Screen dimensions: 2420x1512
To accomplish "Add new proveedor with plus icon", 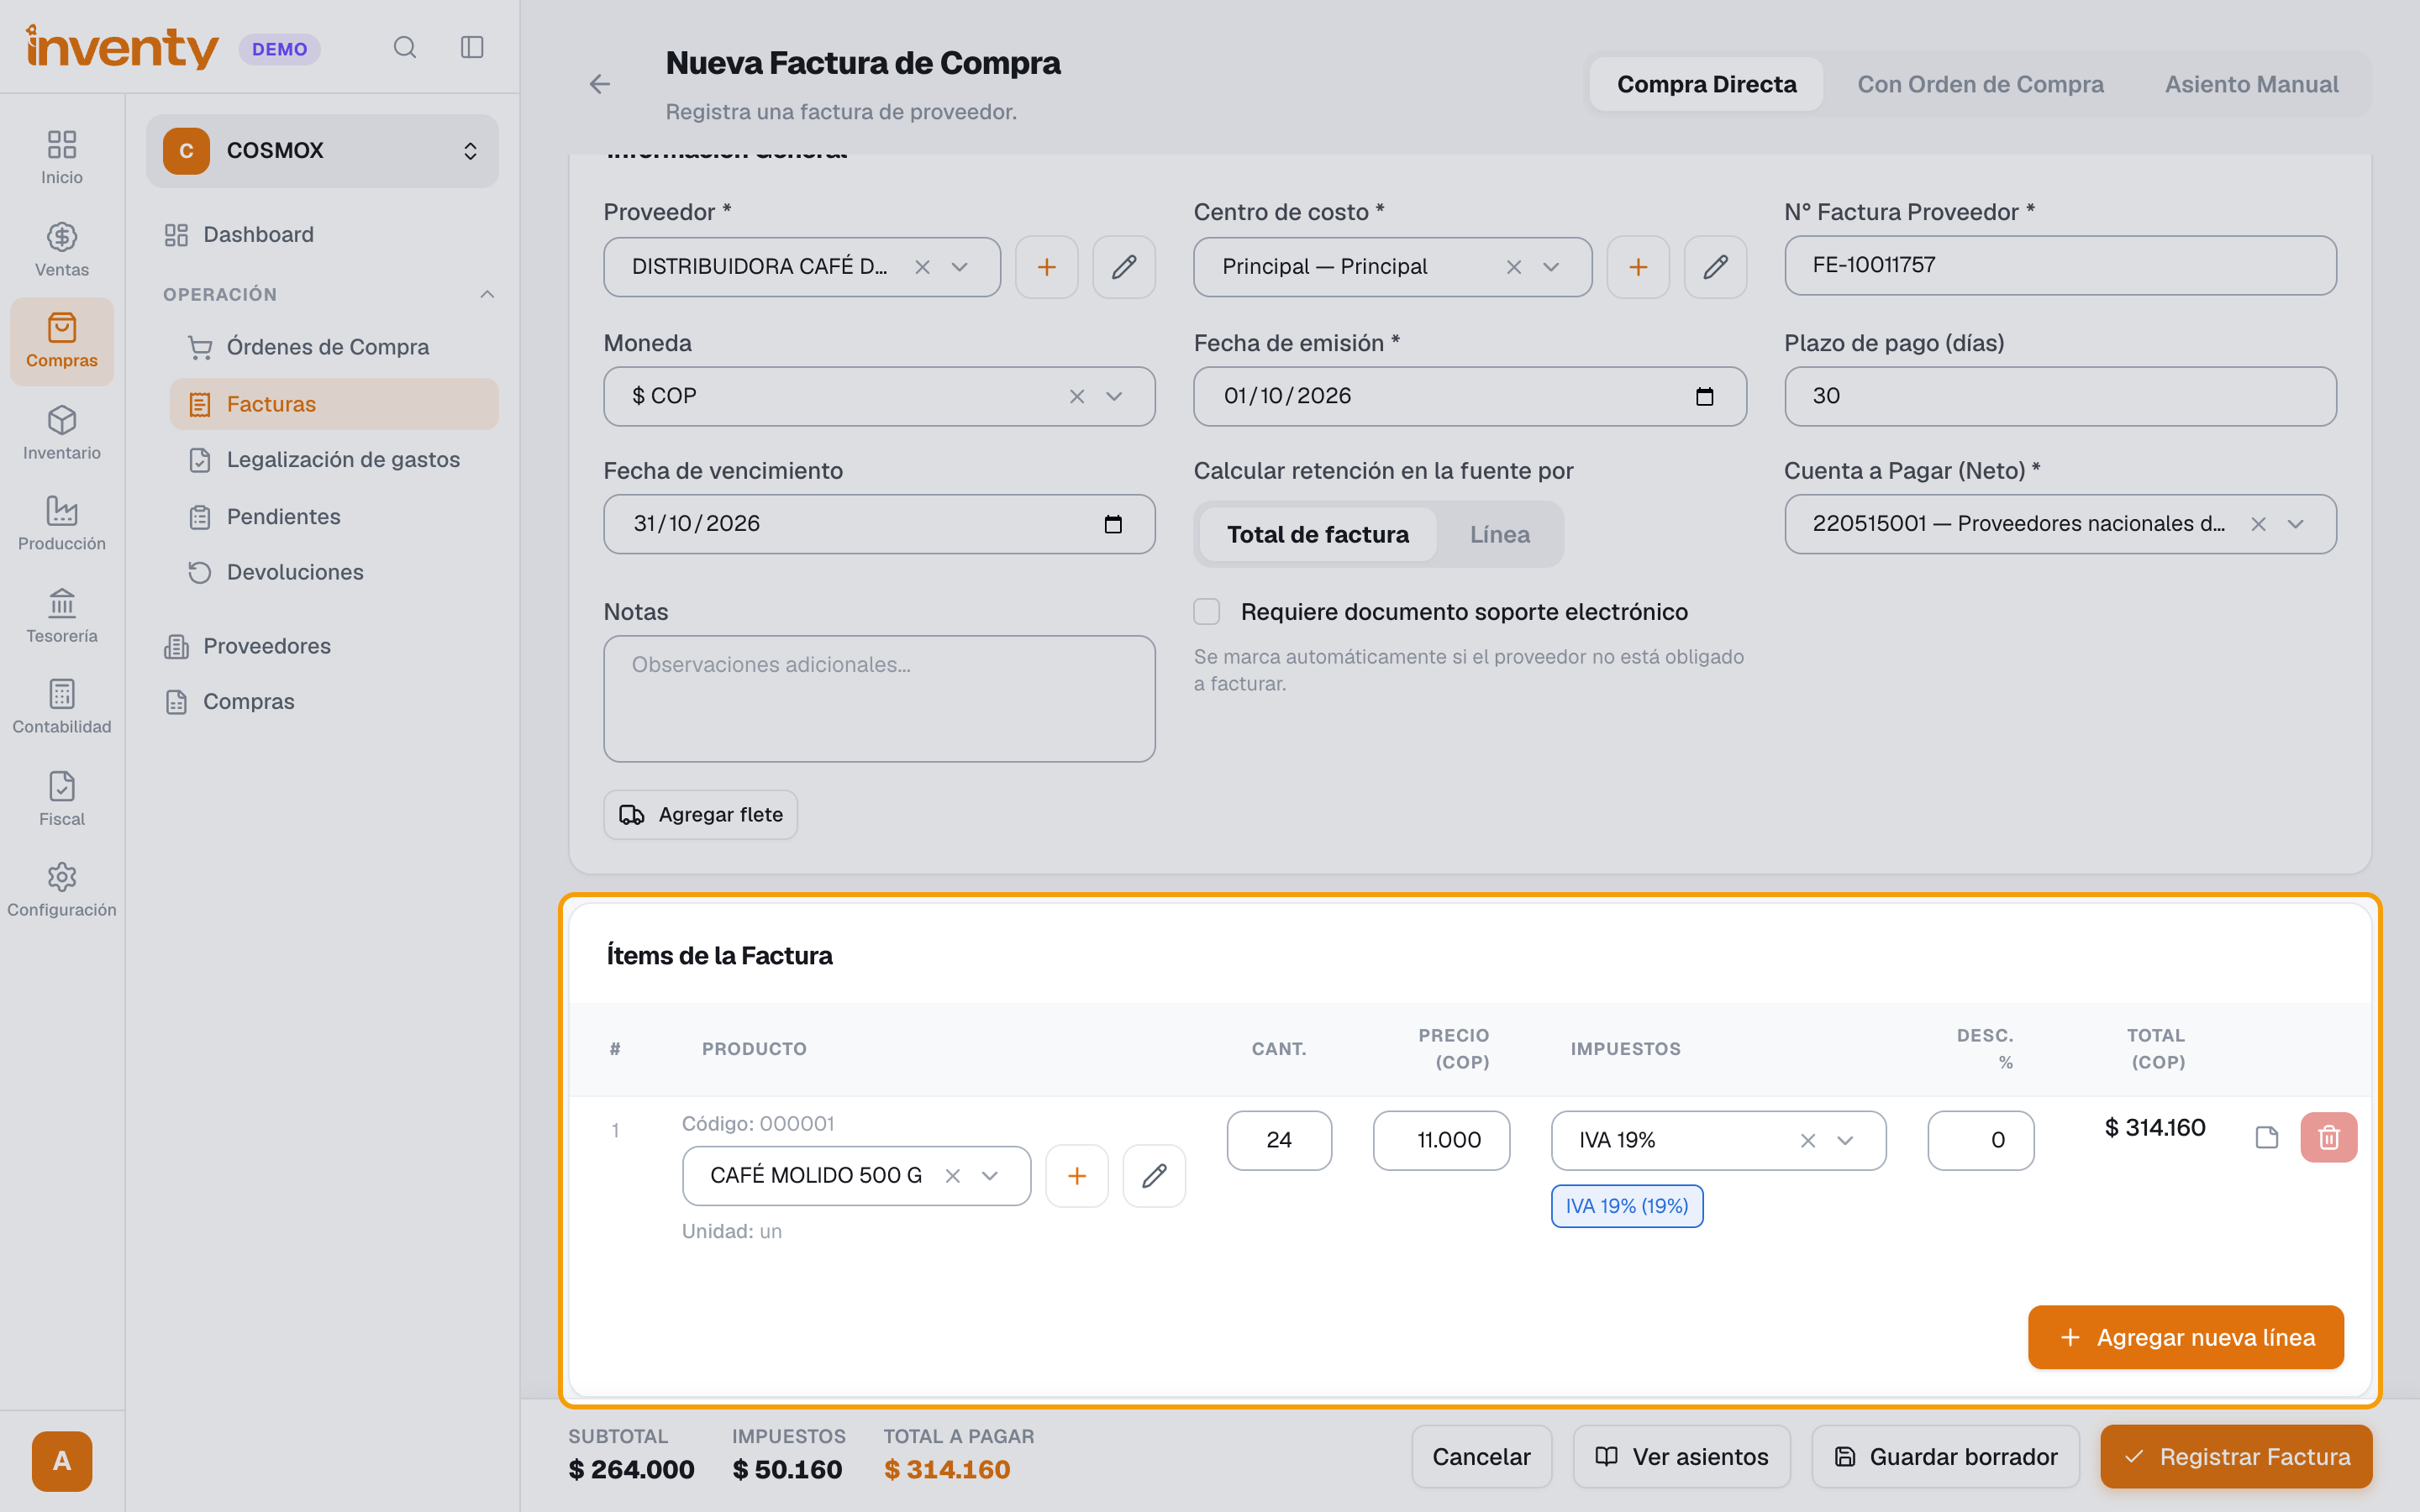I will pos(1046,267).
